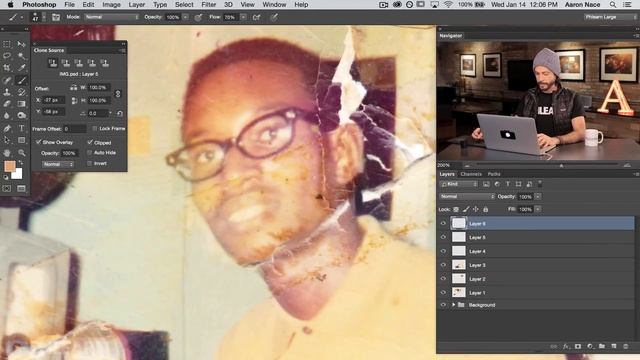Select the Clone Stamp tool

coord(7,92)
